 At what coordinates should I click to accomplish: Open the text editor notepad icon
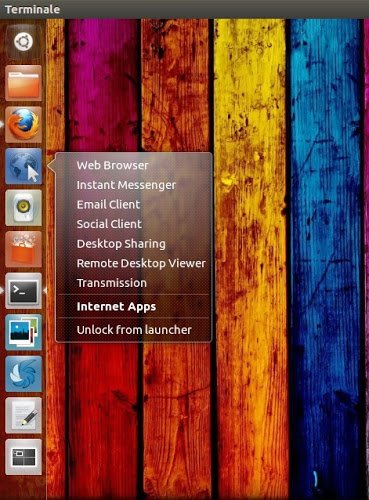(23, 415)
